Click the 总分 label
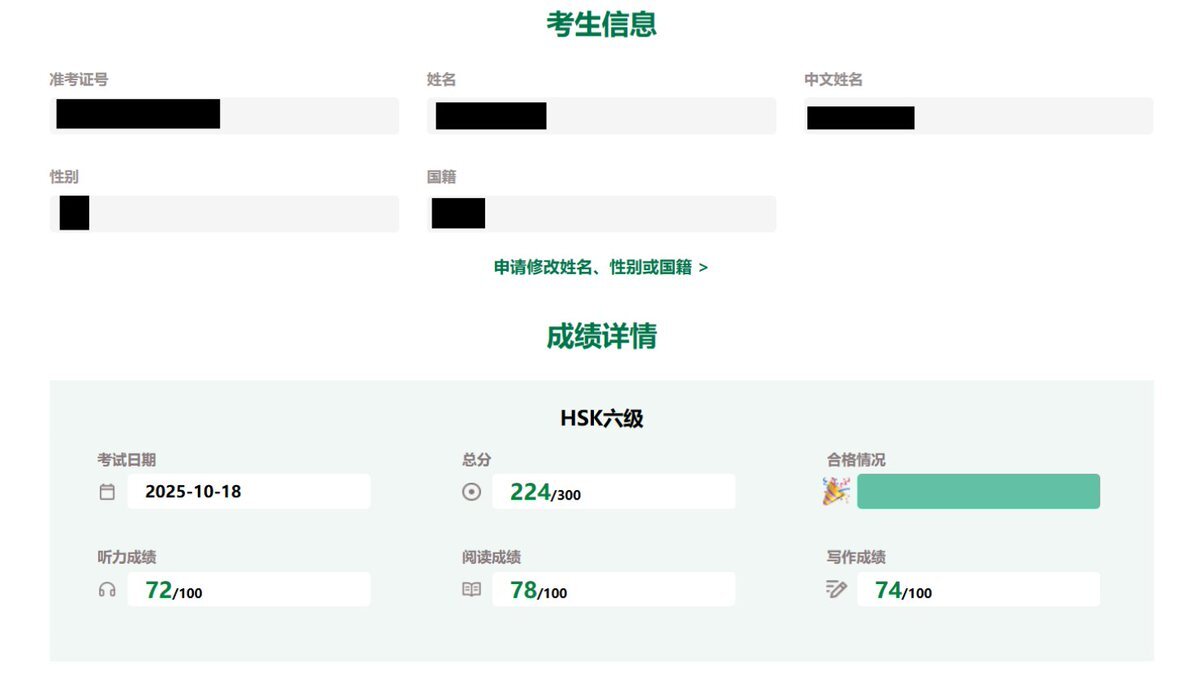1200x675 pixels. (476, 460)
